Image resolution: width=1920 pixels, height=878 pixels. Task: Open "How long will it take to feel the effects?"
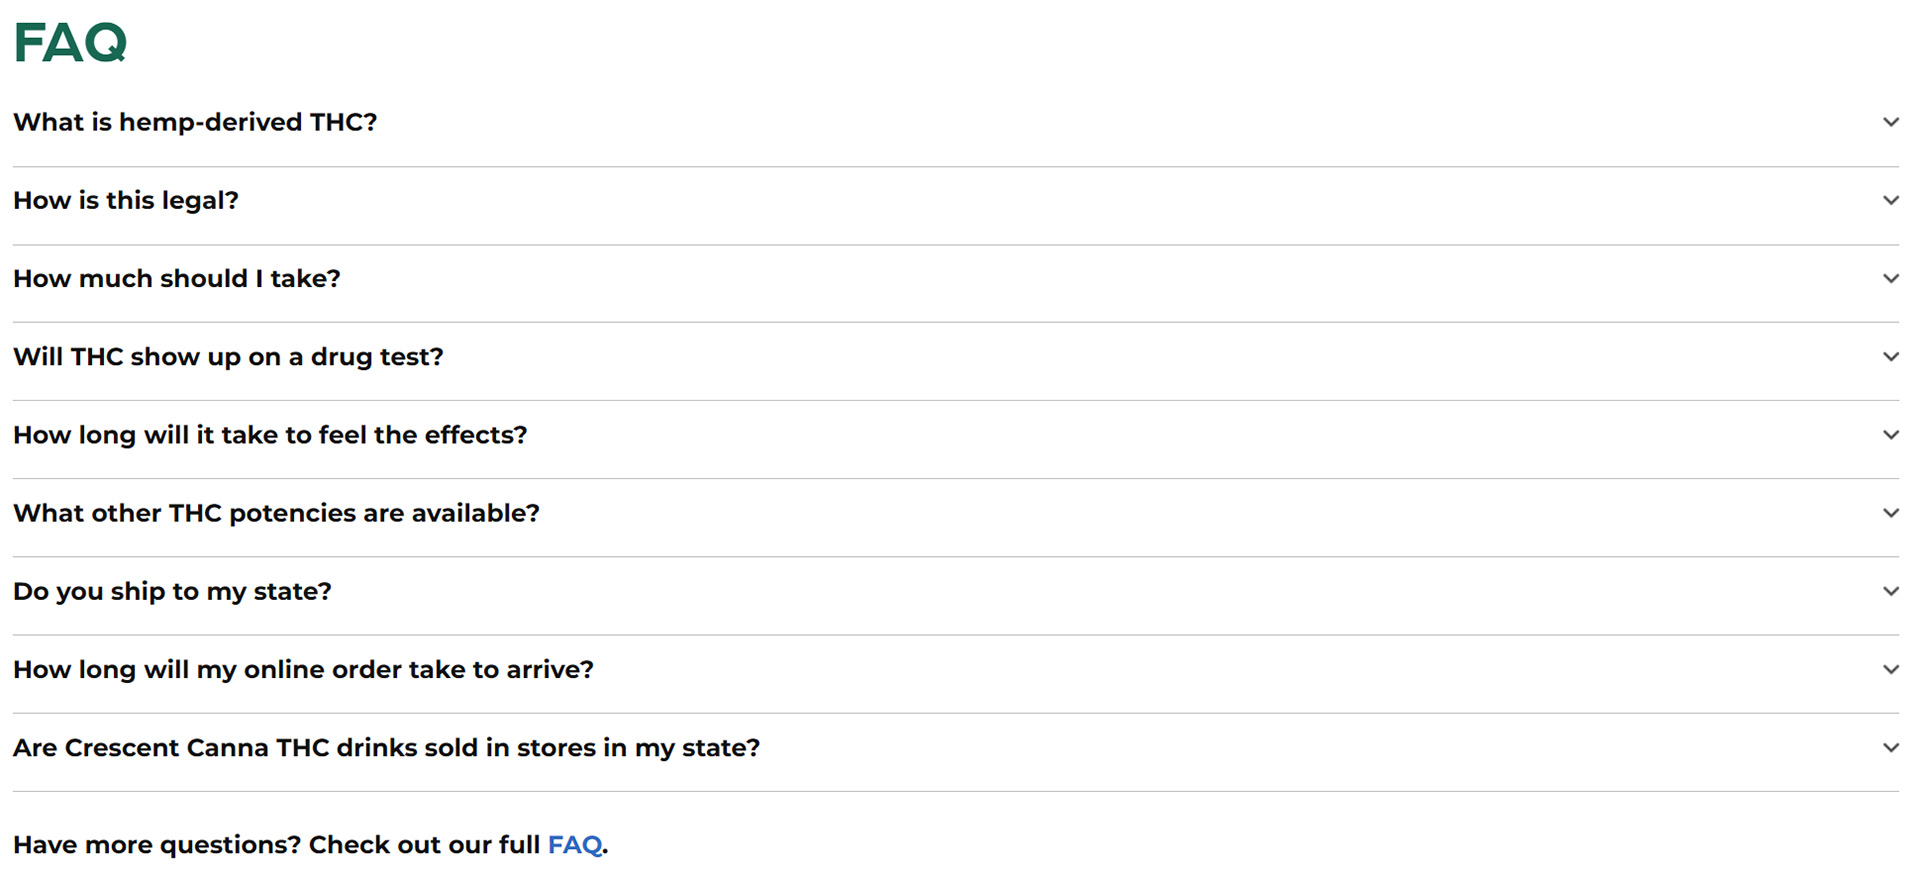270,435
